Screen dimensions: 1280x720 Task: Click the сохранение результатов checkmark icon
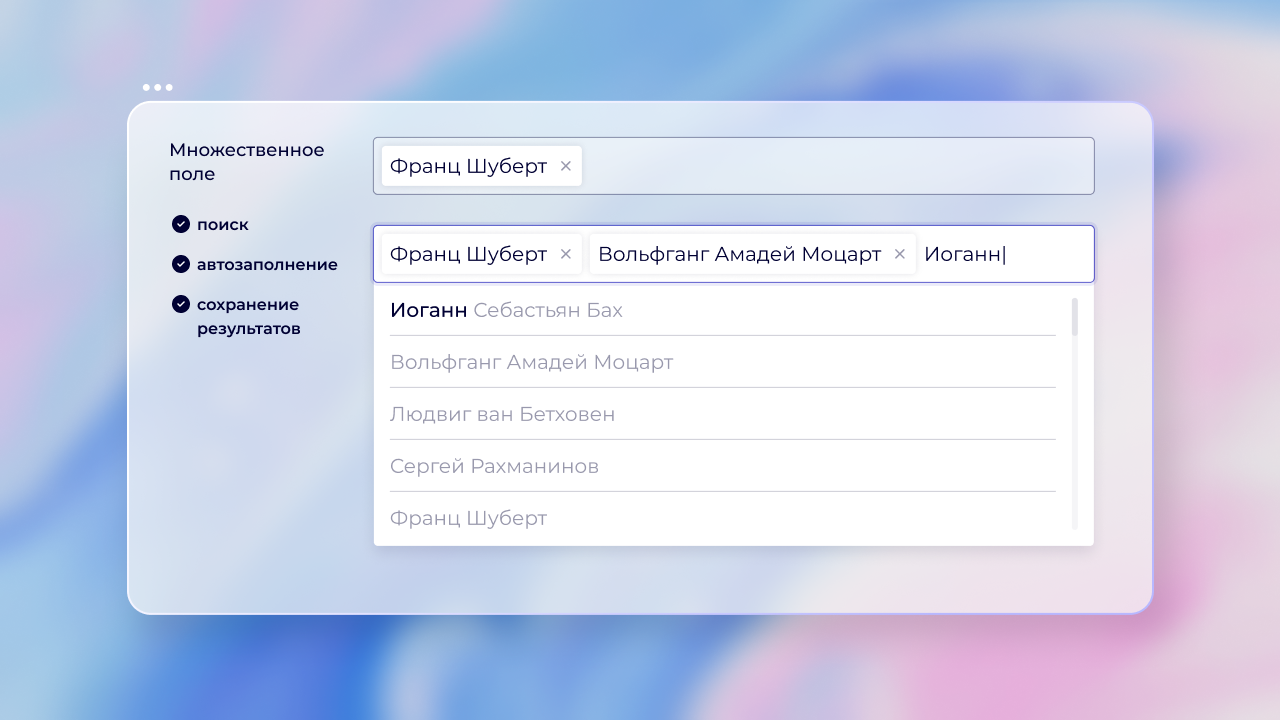(181, 304)
